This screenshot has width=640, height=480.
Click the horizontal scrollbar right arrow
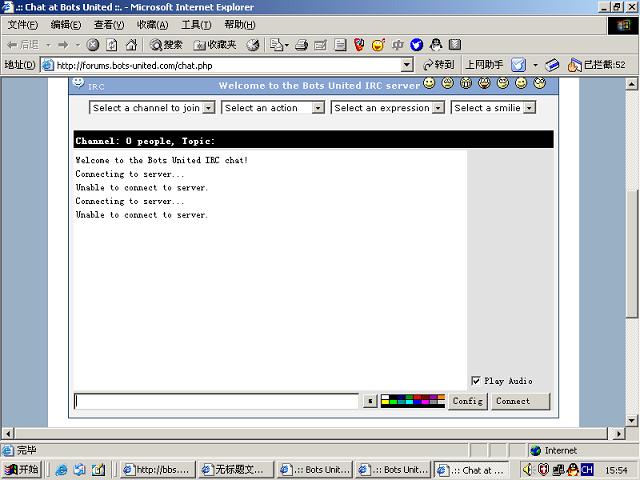tap(619, 433)
